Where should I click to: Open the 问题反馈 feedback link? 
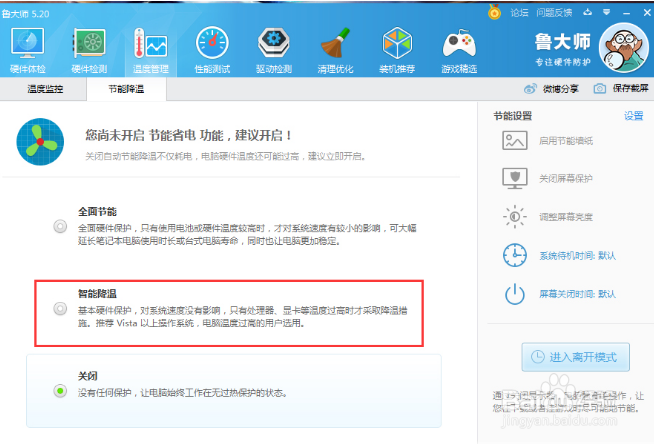tap(554, 13)
